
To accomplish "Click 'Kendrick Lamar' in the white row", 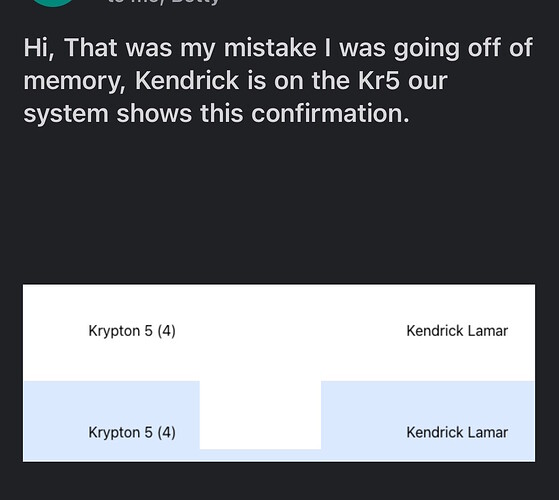I will click(457, 331).
